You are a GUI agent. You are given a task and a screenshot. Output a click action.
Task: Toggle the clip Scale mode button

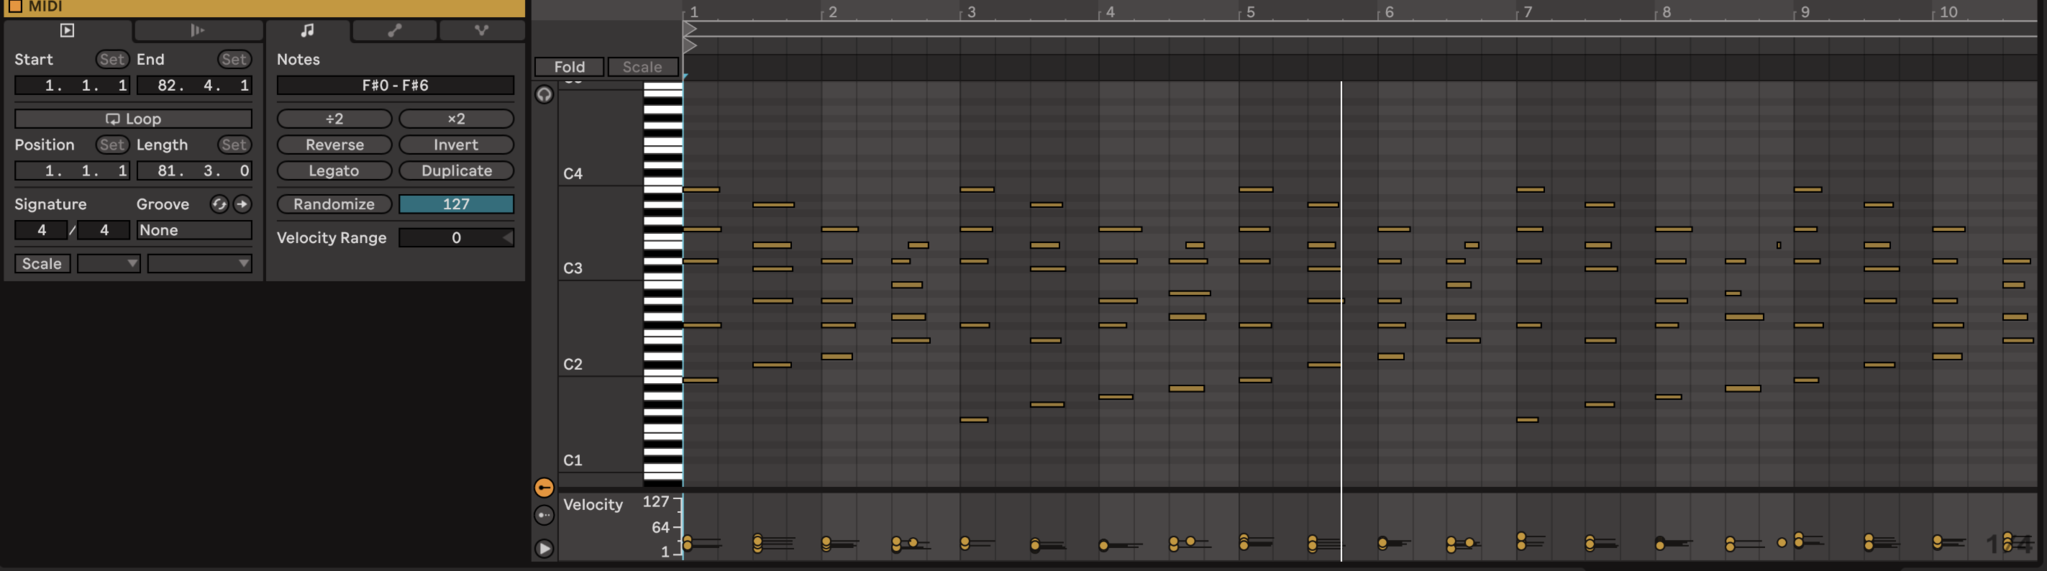[x=42, y=263]
